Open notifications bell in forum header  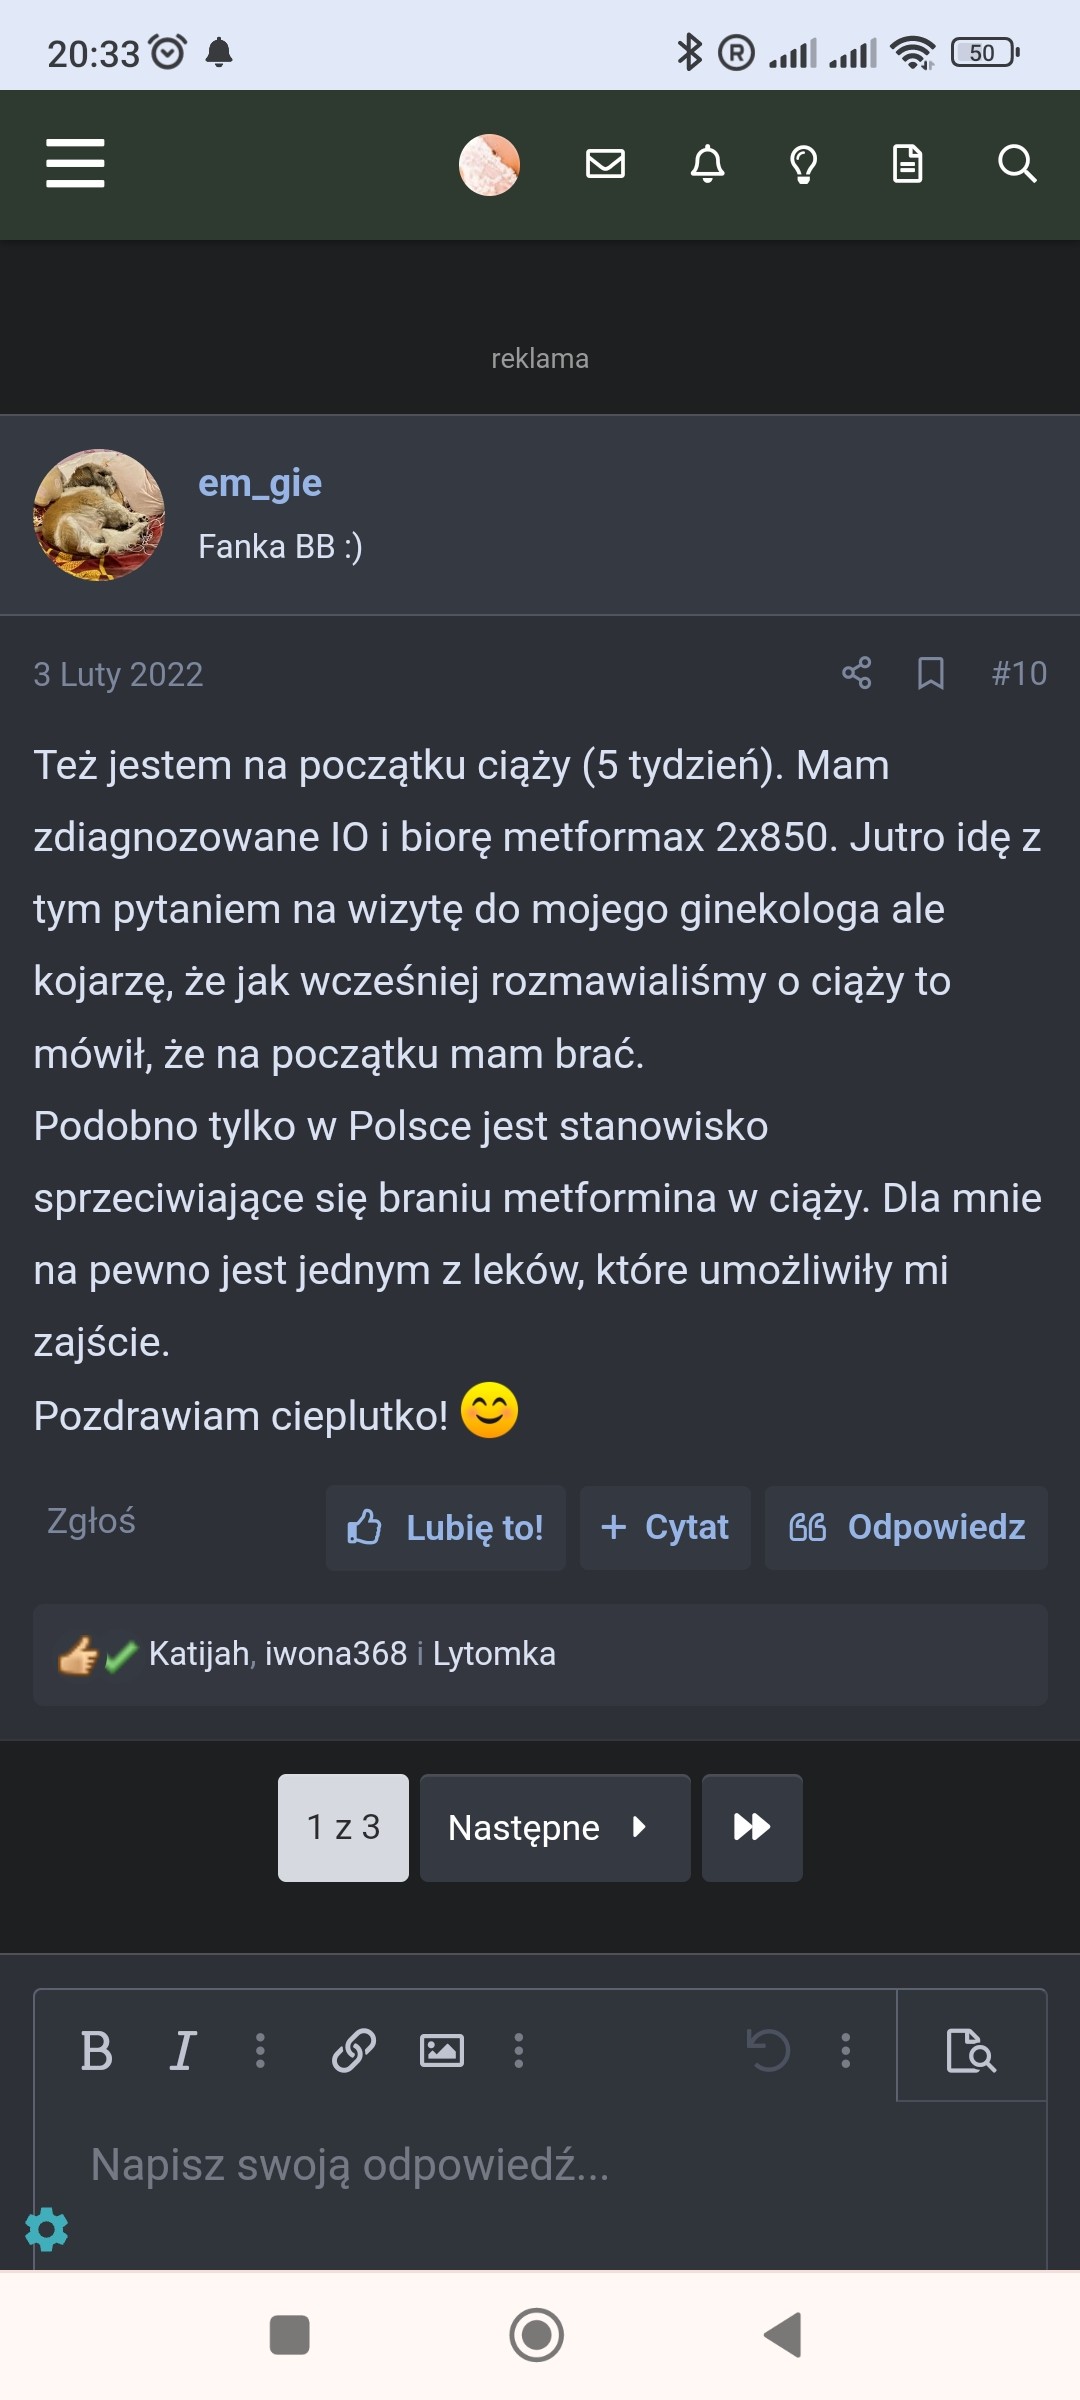pos(707,163)
